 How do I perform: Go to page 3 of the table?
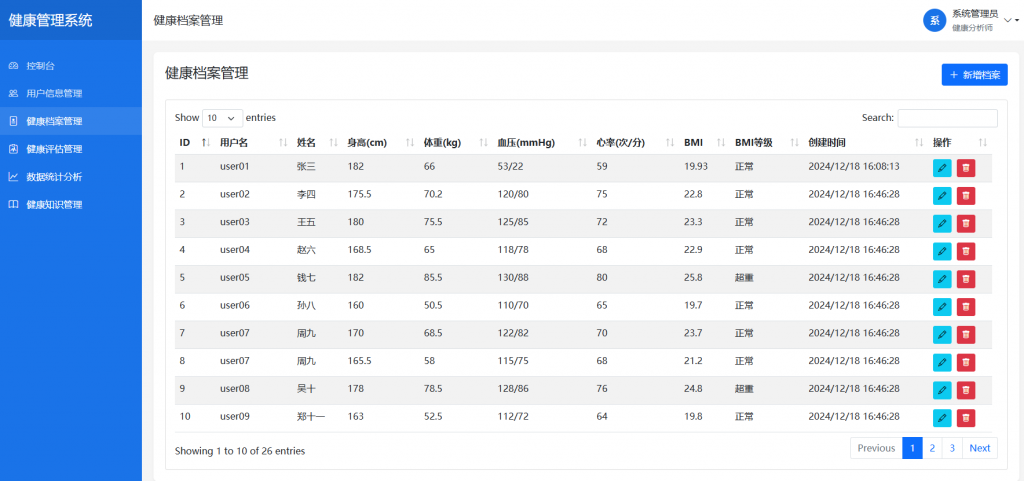(952, 448)
